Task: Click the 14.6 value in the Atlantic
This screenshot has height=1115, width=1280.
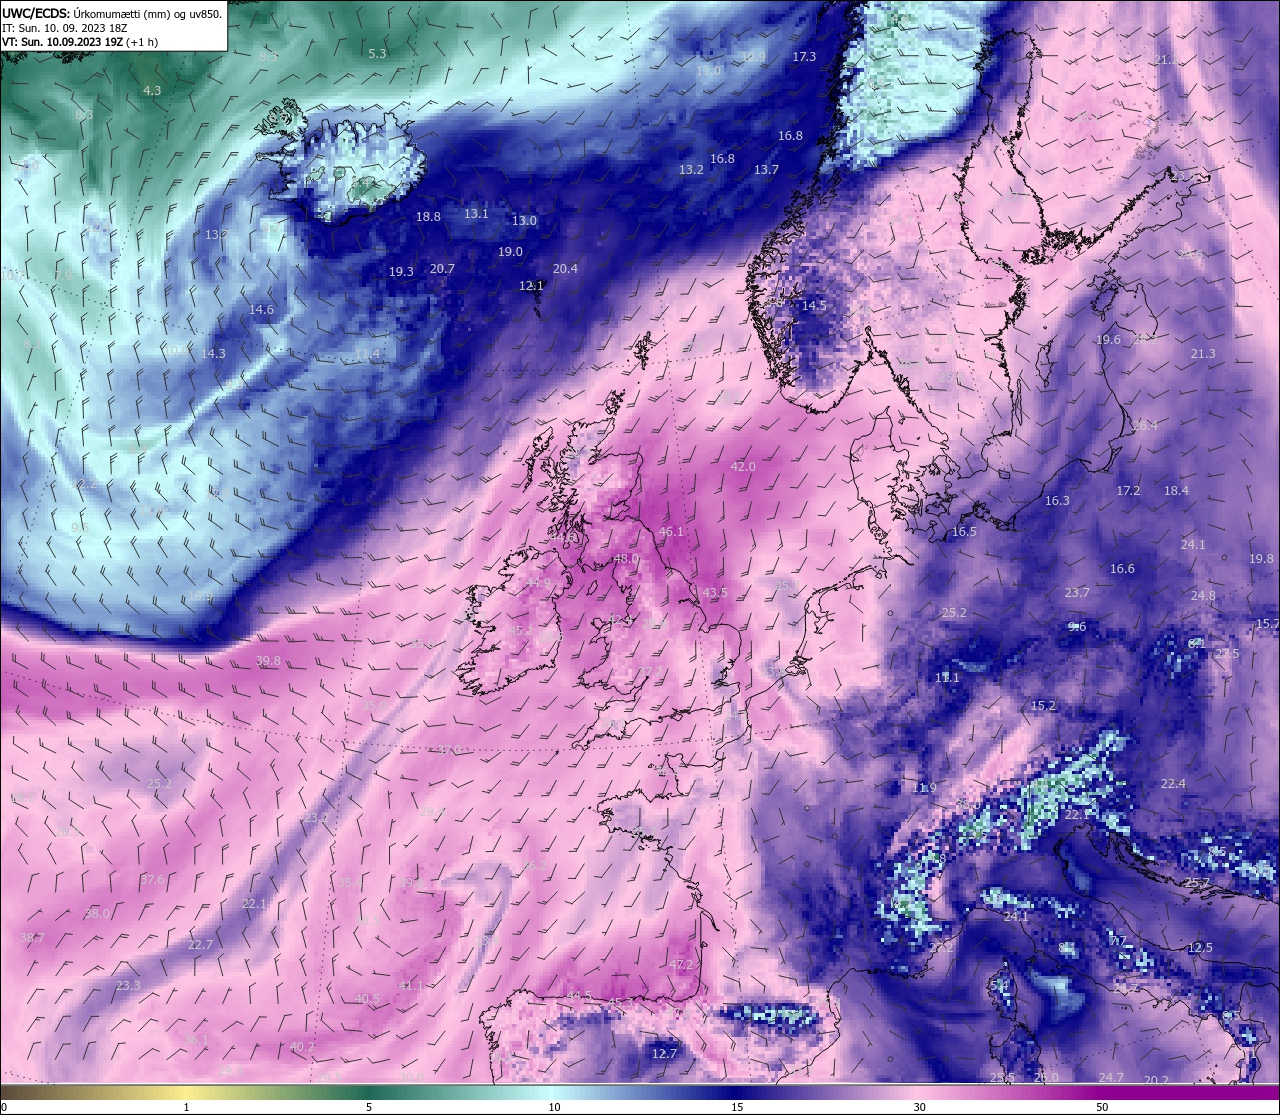Action: tap(261, 310)
